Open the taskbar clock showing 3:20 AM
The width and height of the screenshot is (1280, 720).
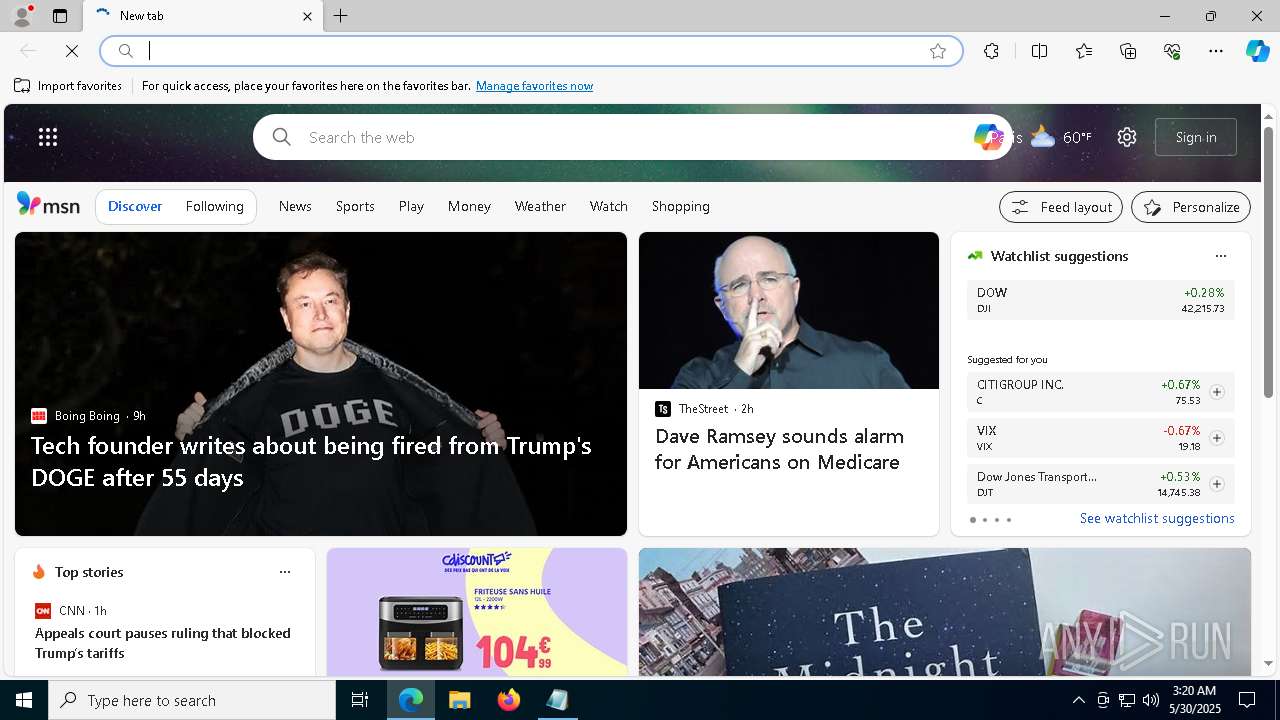tap(1194, 700)
